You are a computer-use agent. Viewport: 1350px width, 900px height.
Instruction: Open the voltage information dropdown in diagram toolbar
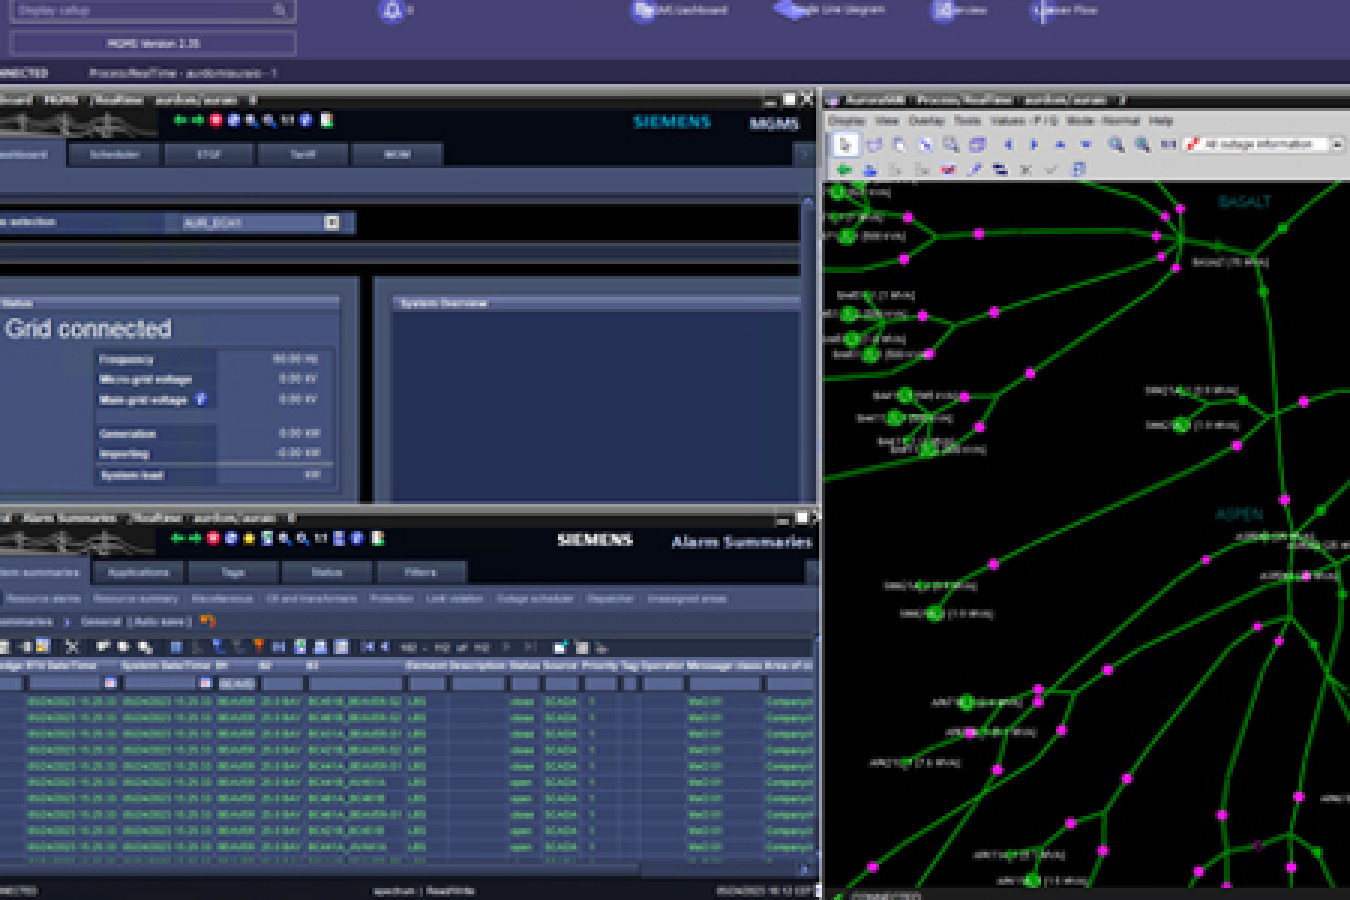pos(1337,145)
